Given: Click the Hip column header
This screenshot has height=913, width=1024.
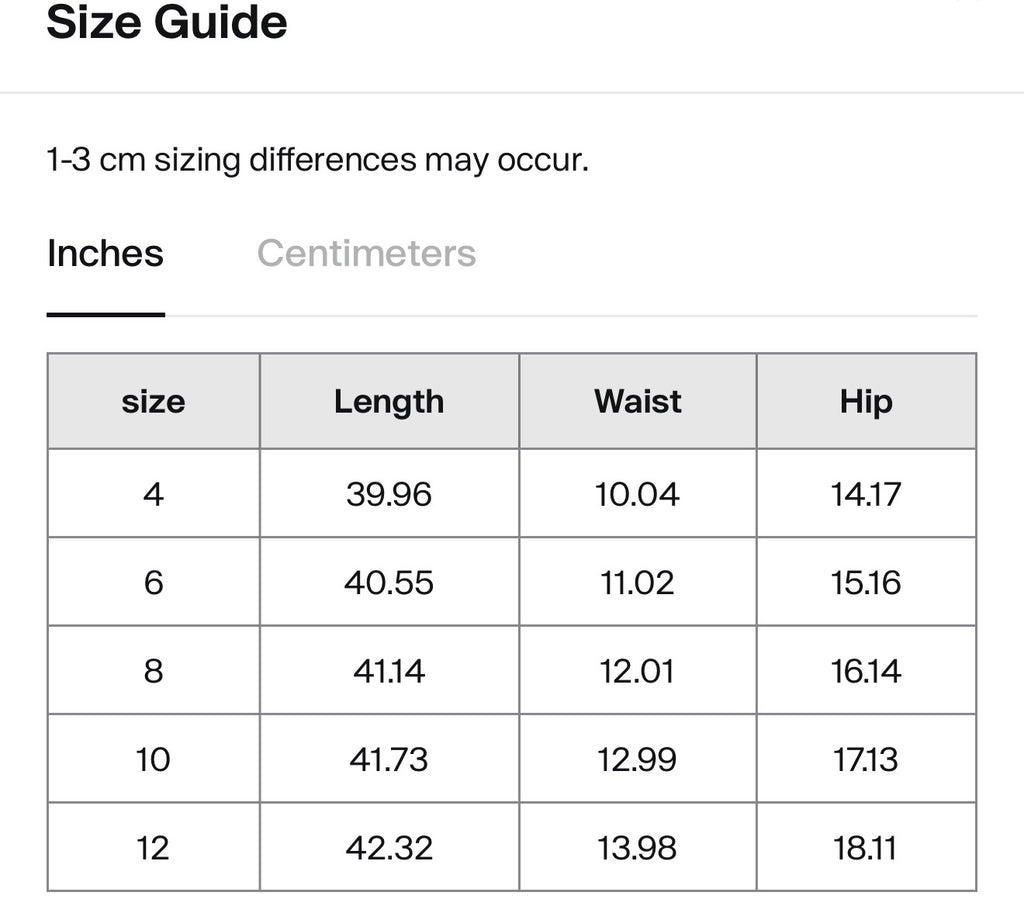Looking at the screenshot, I should tap(866, 401).
